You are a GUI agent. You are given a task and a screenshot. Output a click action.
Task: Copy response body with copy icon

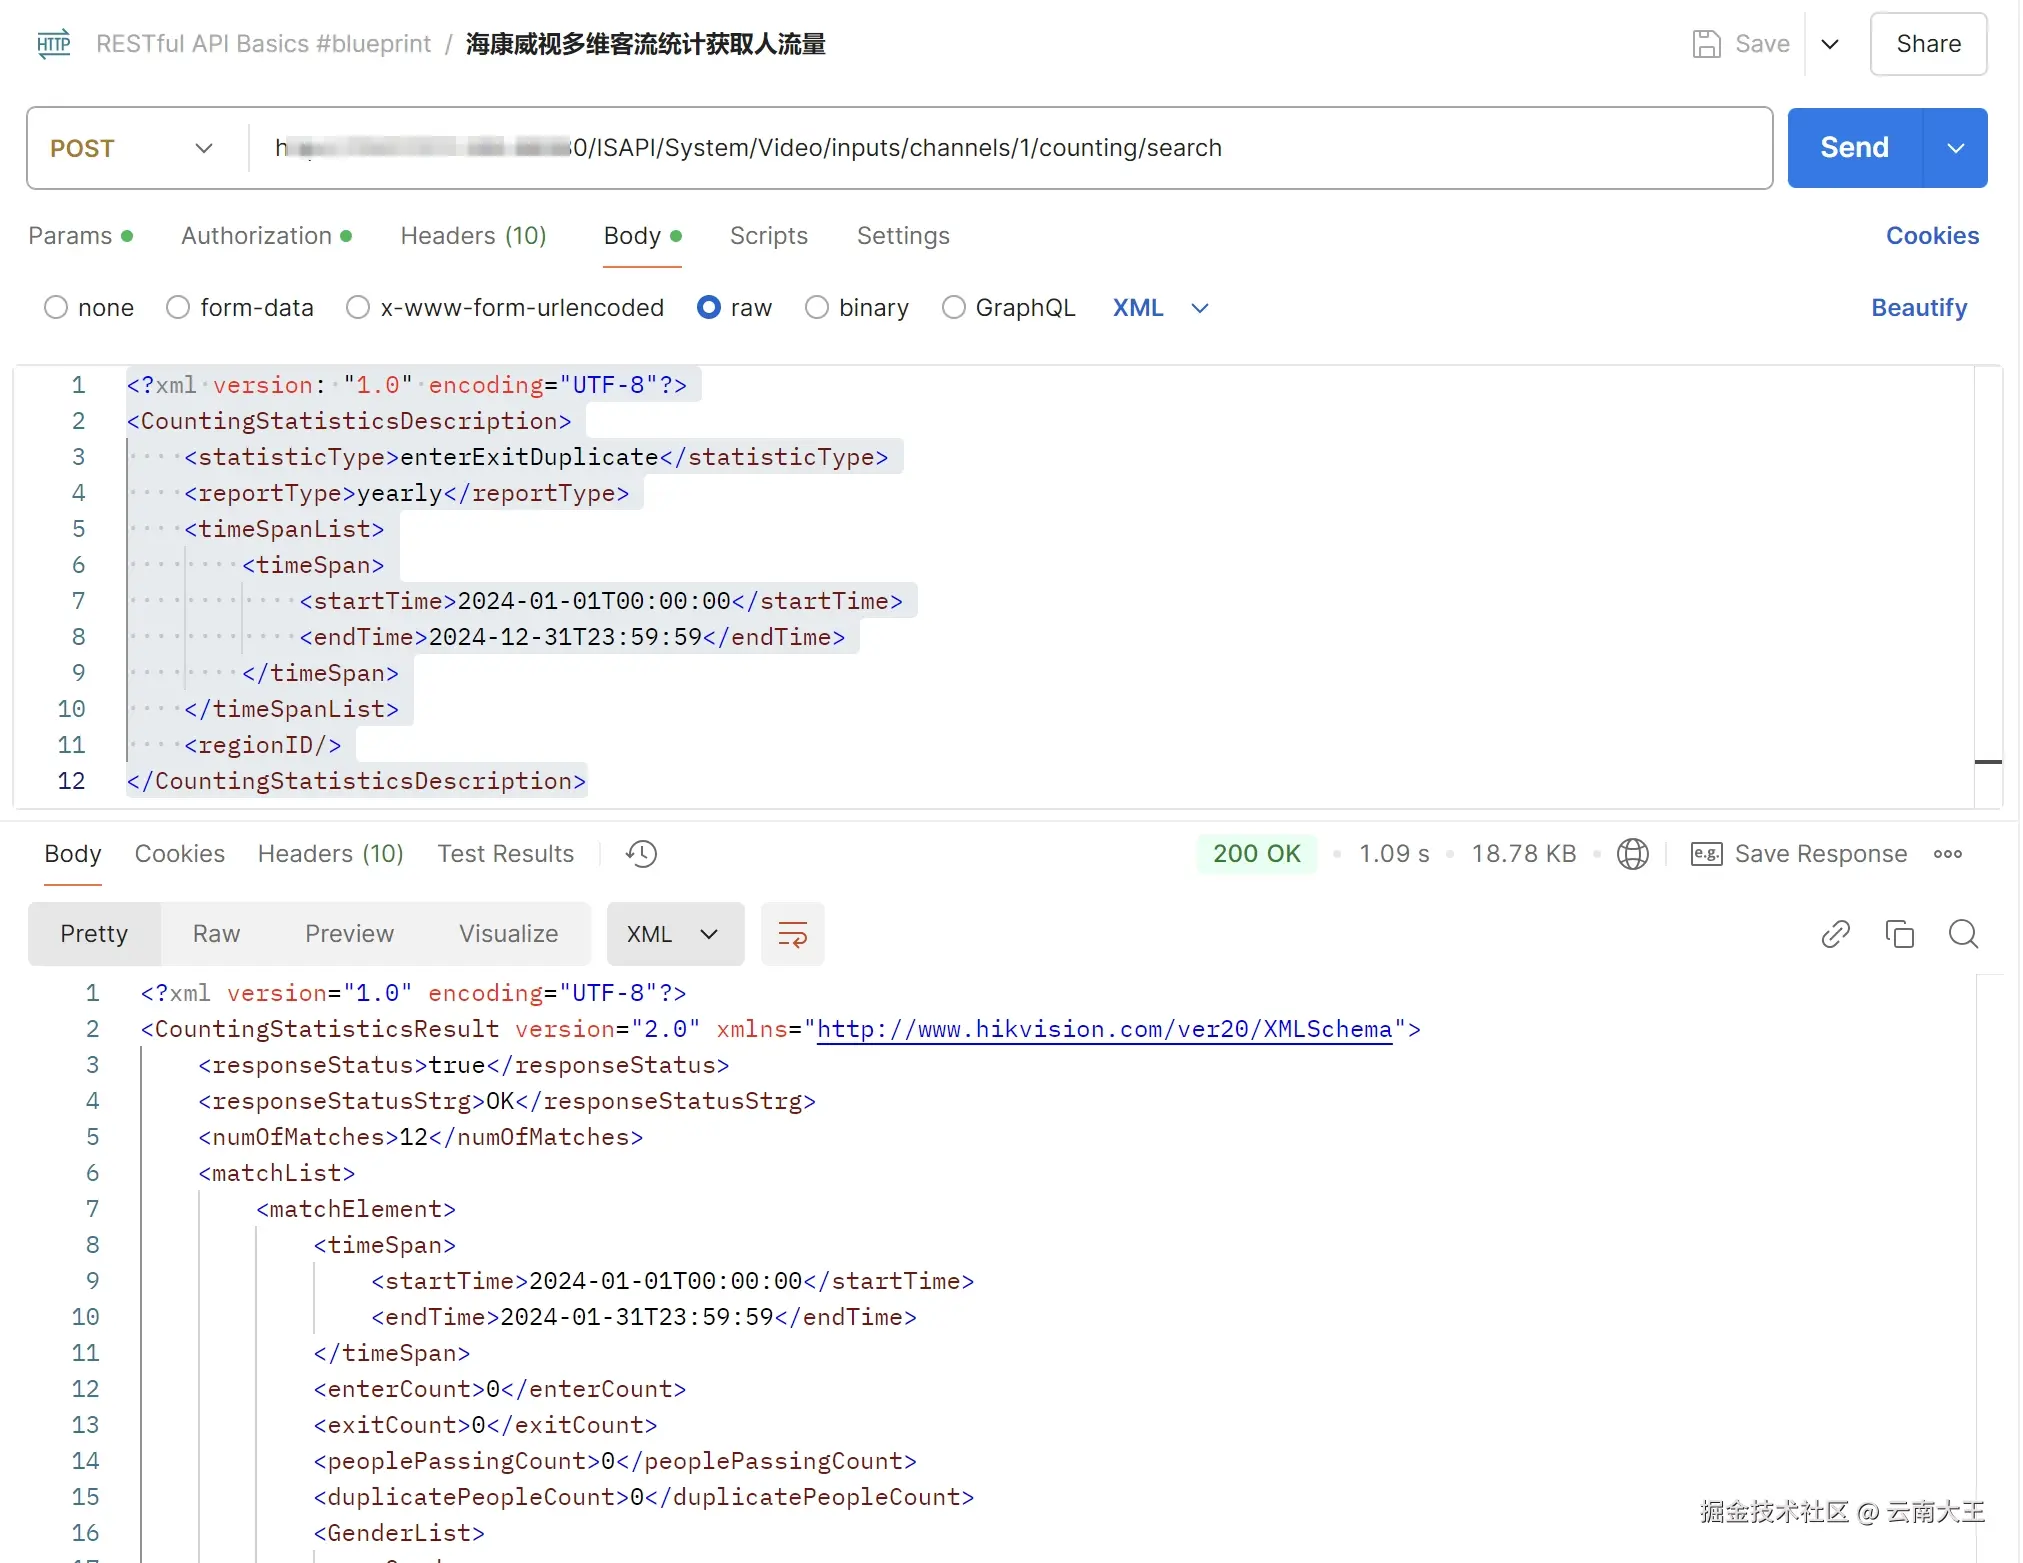tap(1899, 934)
